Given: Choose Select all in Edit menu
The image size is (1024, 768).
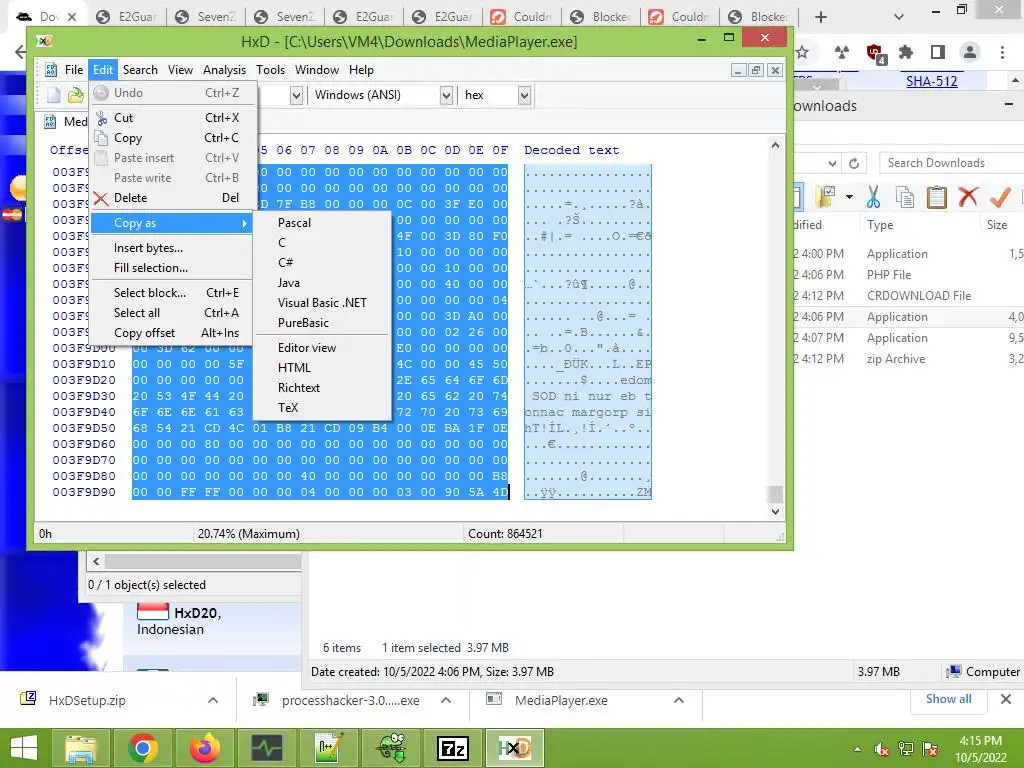Looking at the screenshot, I should (x=171, y=313).
